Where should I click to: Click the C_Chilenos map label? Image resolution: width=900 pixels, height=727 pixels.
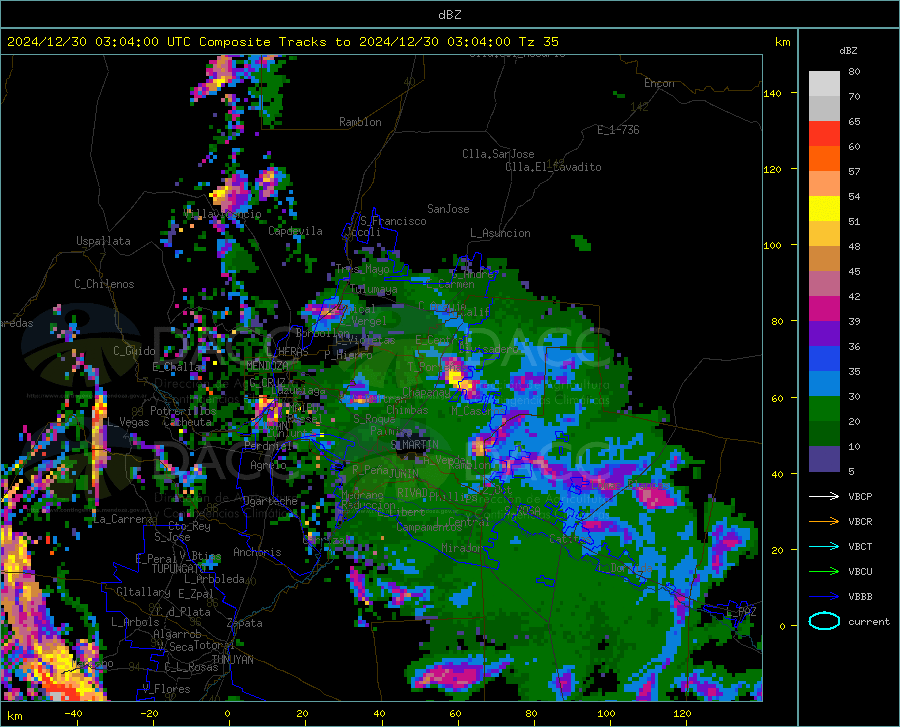[104, 284]
